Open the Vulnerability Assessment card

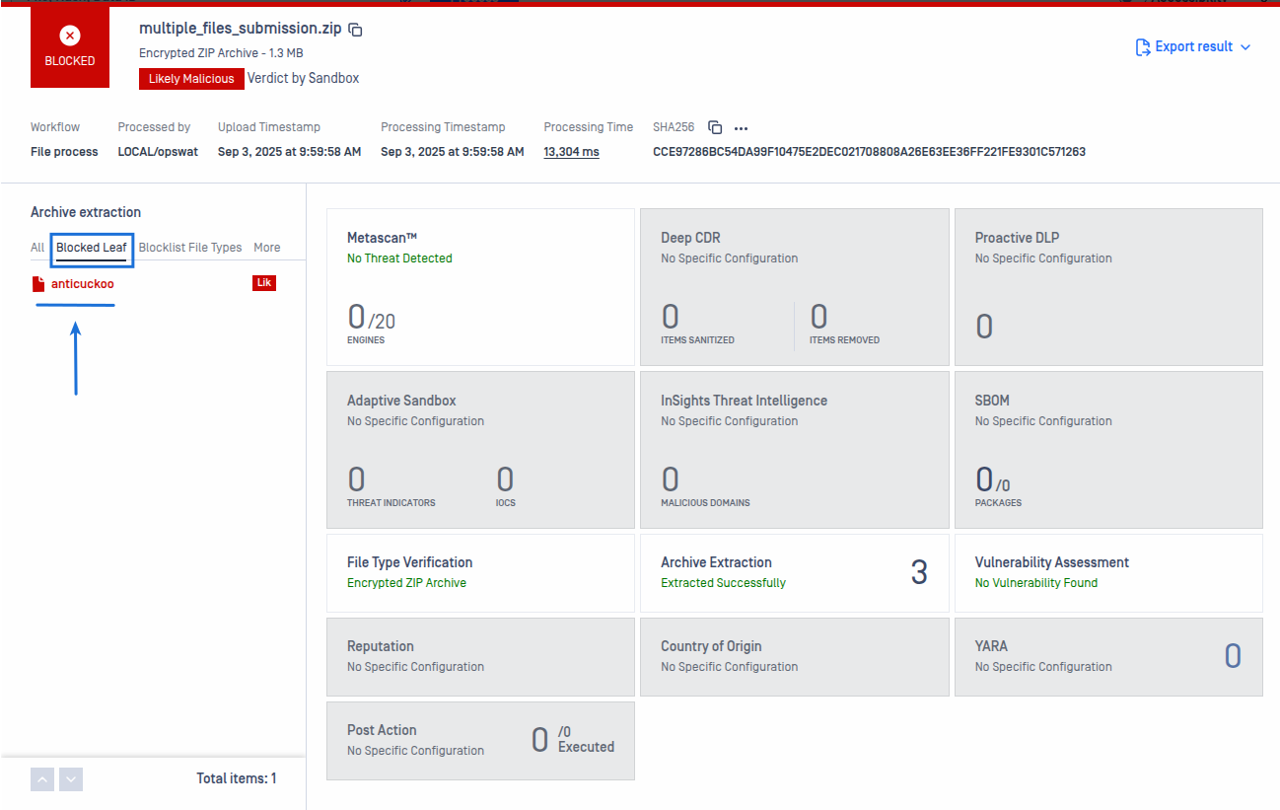pyautogui.click(x=1108, y=572)
